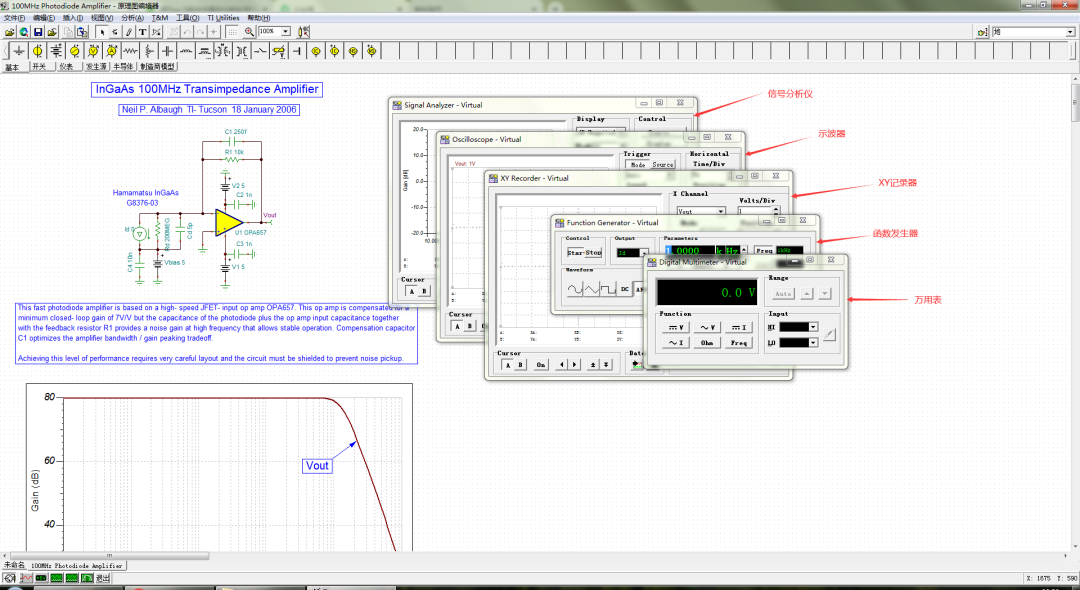
Task: Open the HI input dropdown on Multimeter
Action: coord(813,328)
